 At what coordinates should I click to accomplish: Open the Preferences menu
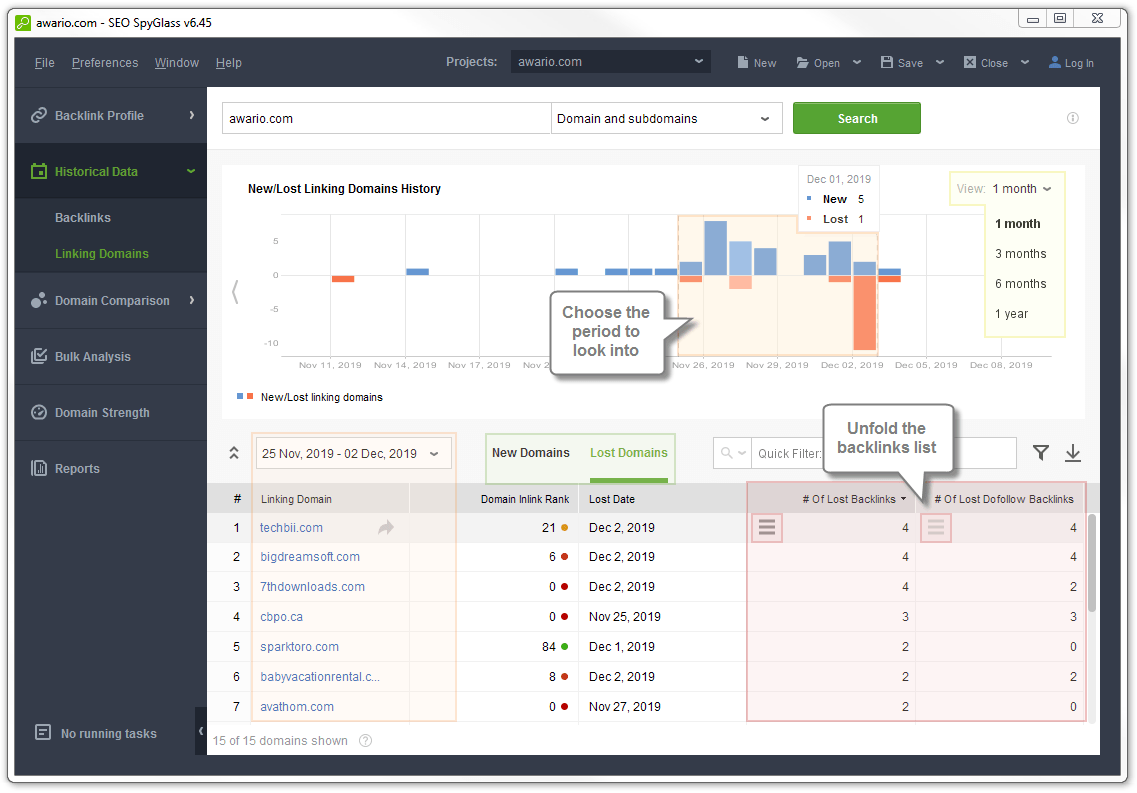click(x=105, y=62)
